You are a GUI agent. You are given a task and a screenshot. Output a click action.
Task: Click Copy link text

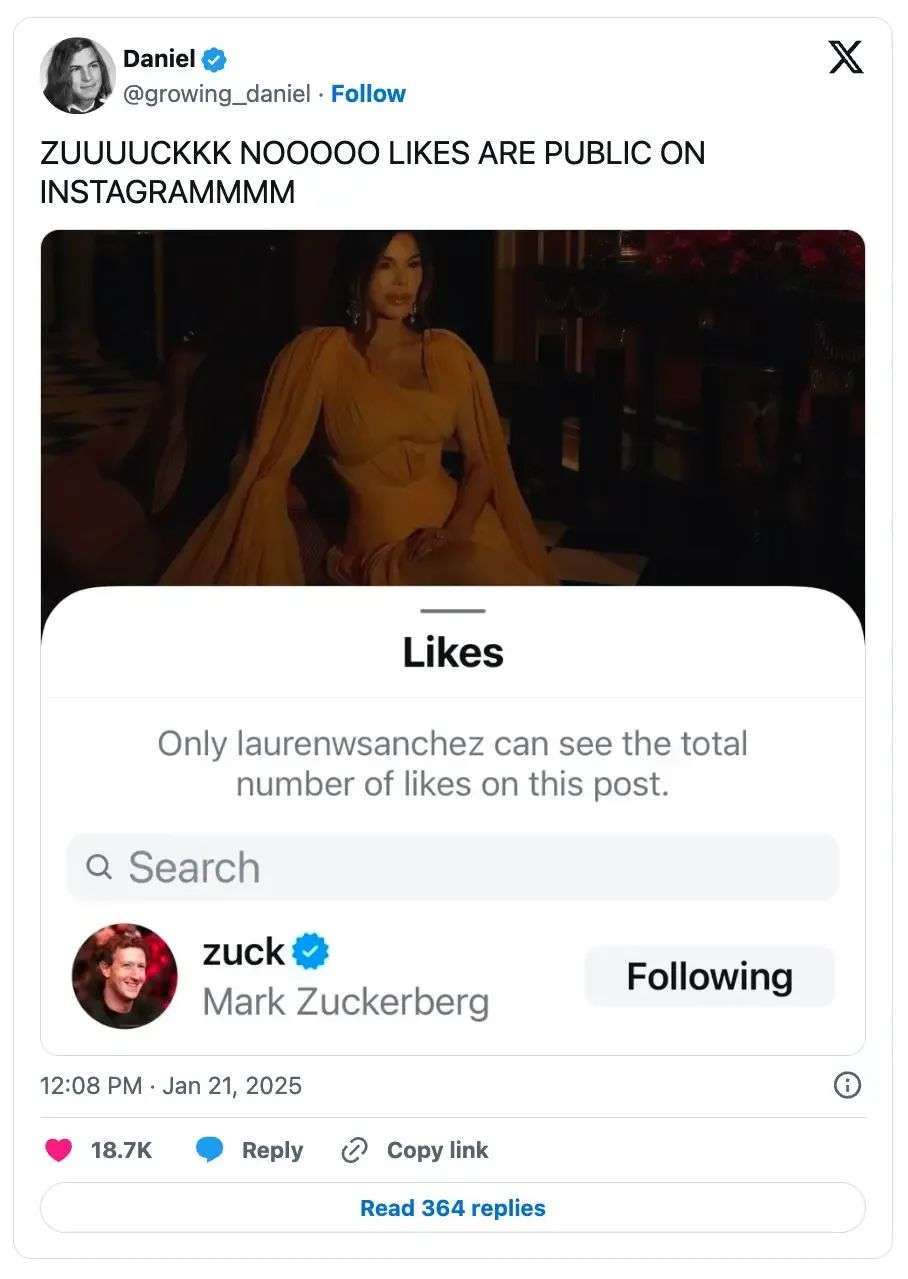(437, 1150)
